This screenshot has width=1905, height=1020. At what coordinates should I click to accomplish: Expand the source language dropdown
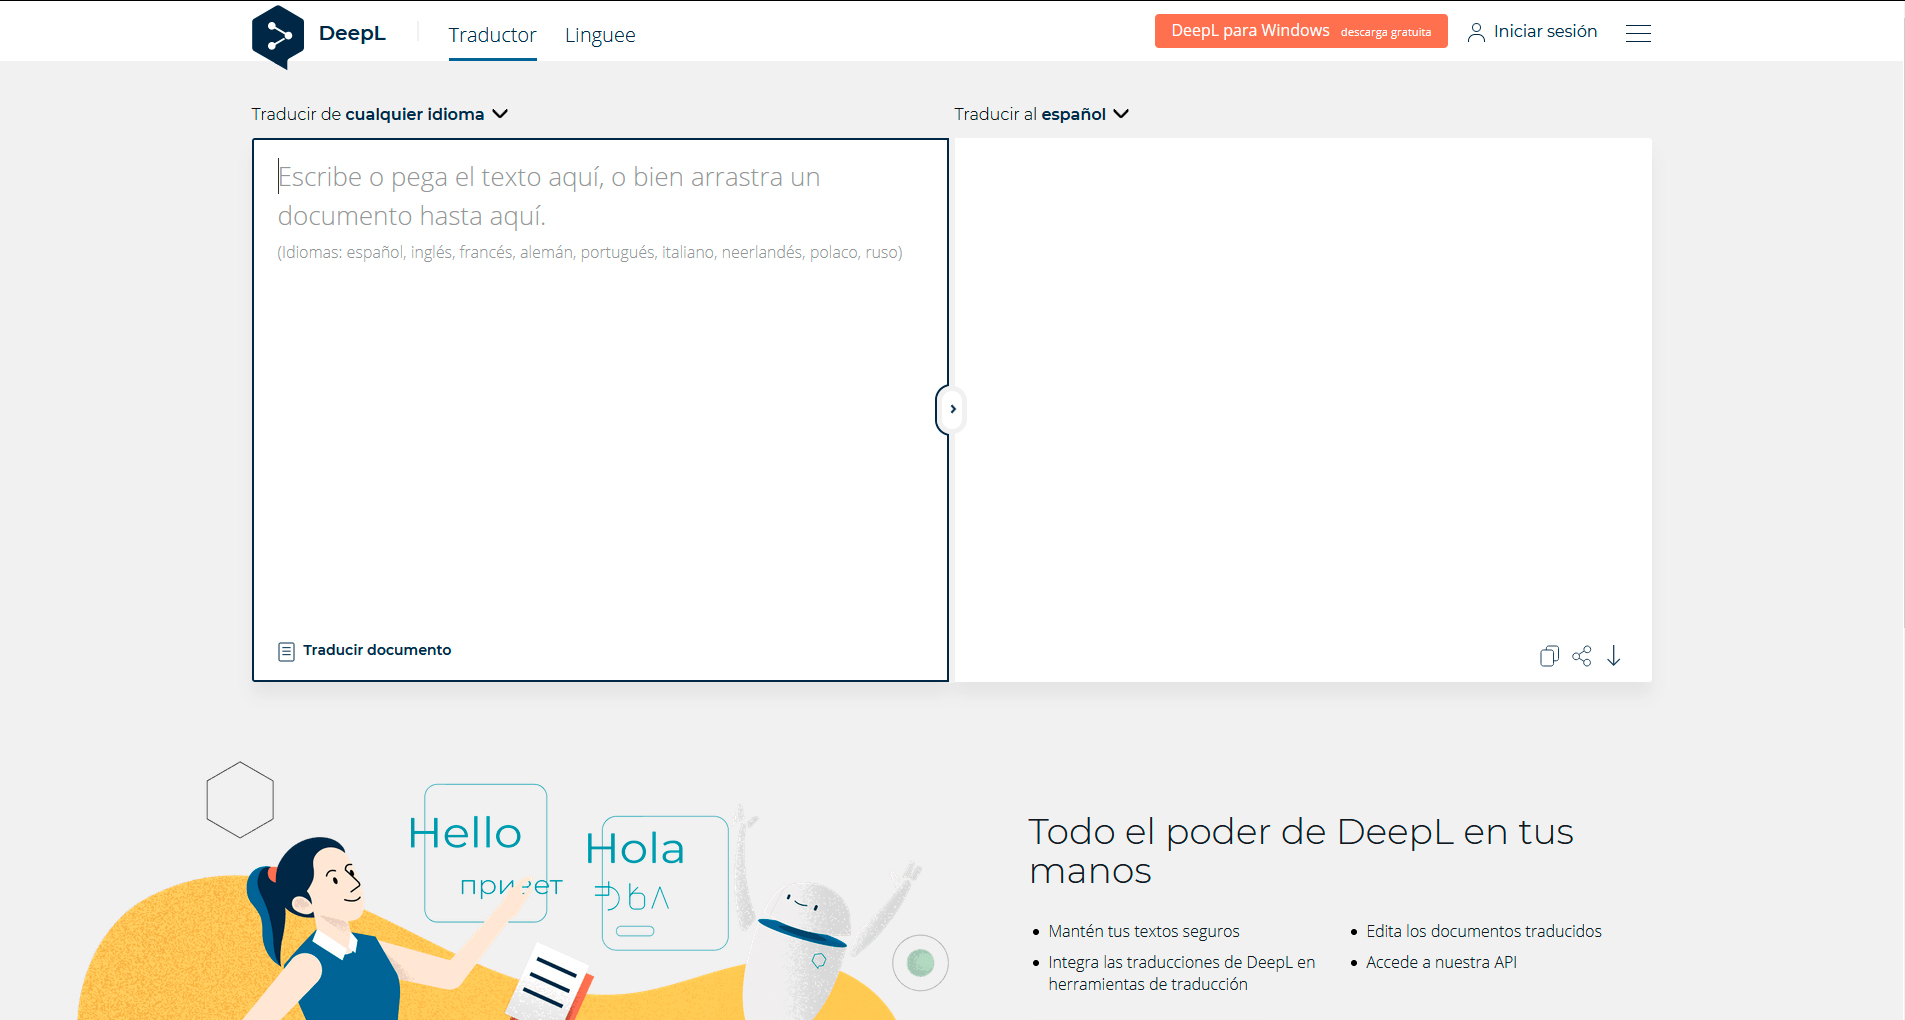click(380, 114)
